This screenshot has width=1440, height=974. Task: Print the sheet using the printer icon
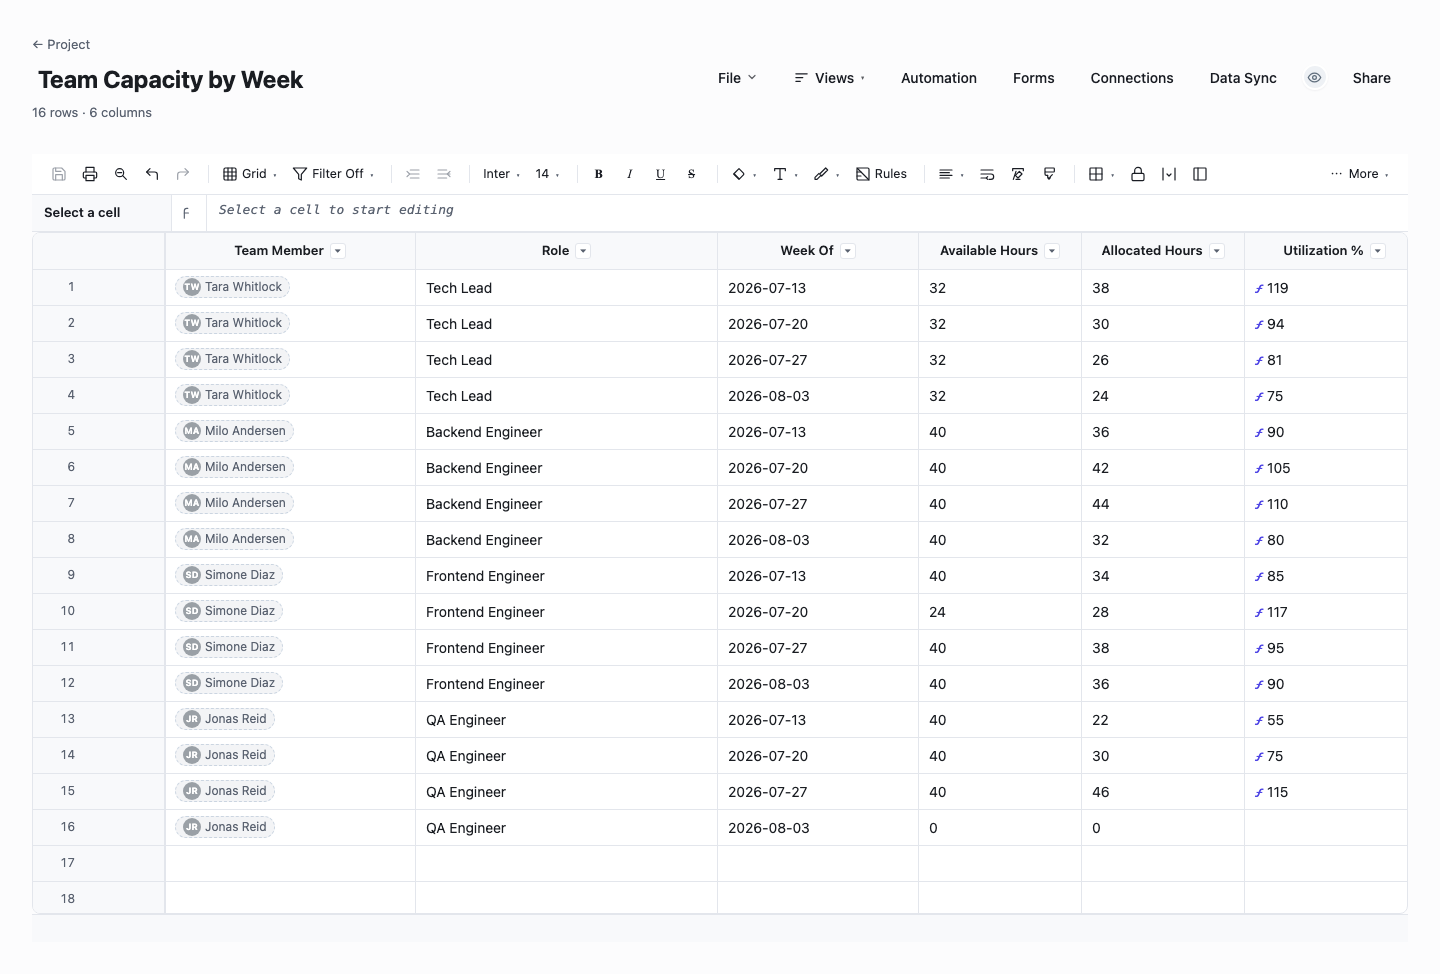(90, 174)
